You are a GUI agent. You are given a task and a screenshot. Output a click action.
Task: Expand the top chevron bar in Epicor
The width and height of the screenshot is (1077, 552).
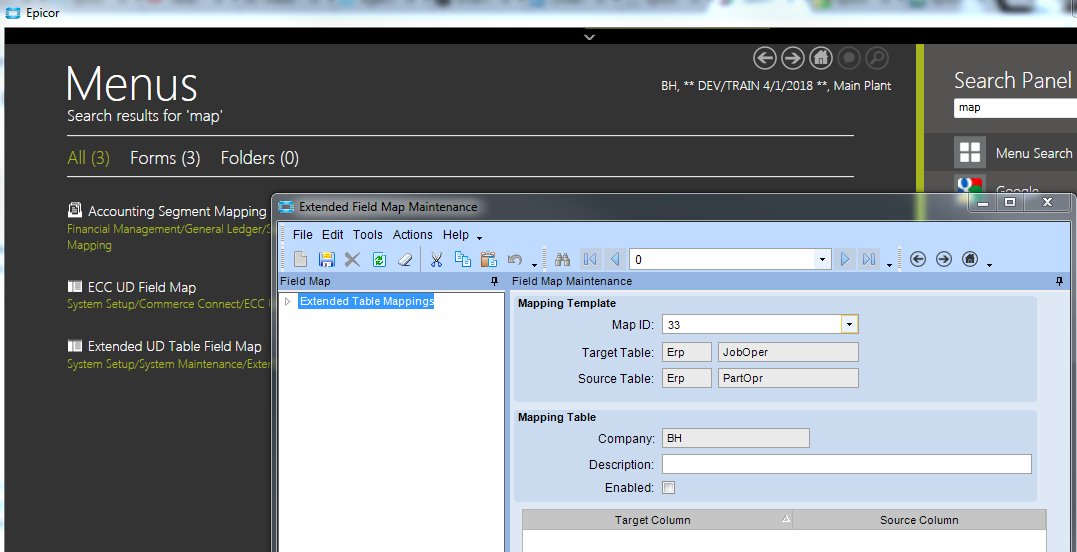point(589,36)
